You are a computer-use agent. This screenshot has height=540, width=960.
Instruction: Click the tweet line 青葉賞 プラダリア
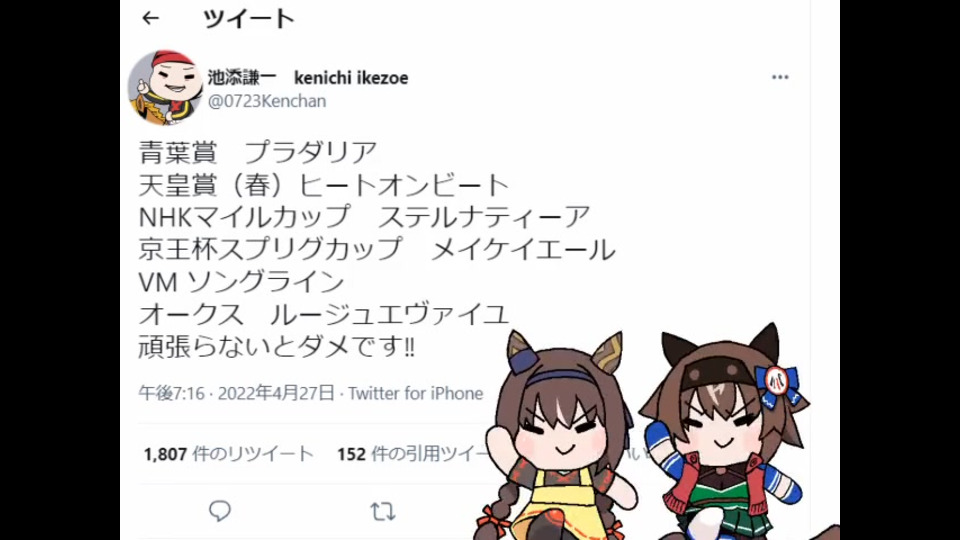[258, 152]
